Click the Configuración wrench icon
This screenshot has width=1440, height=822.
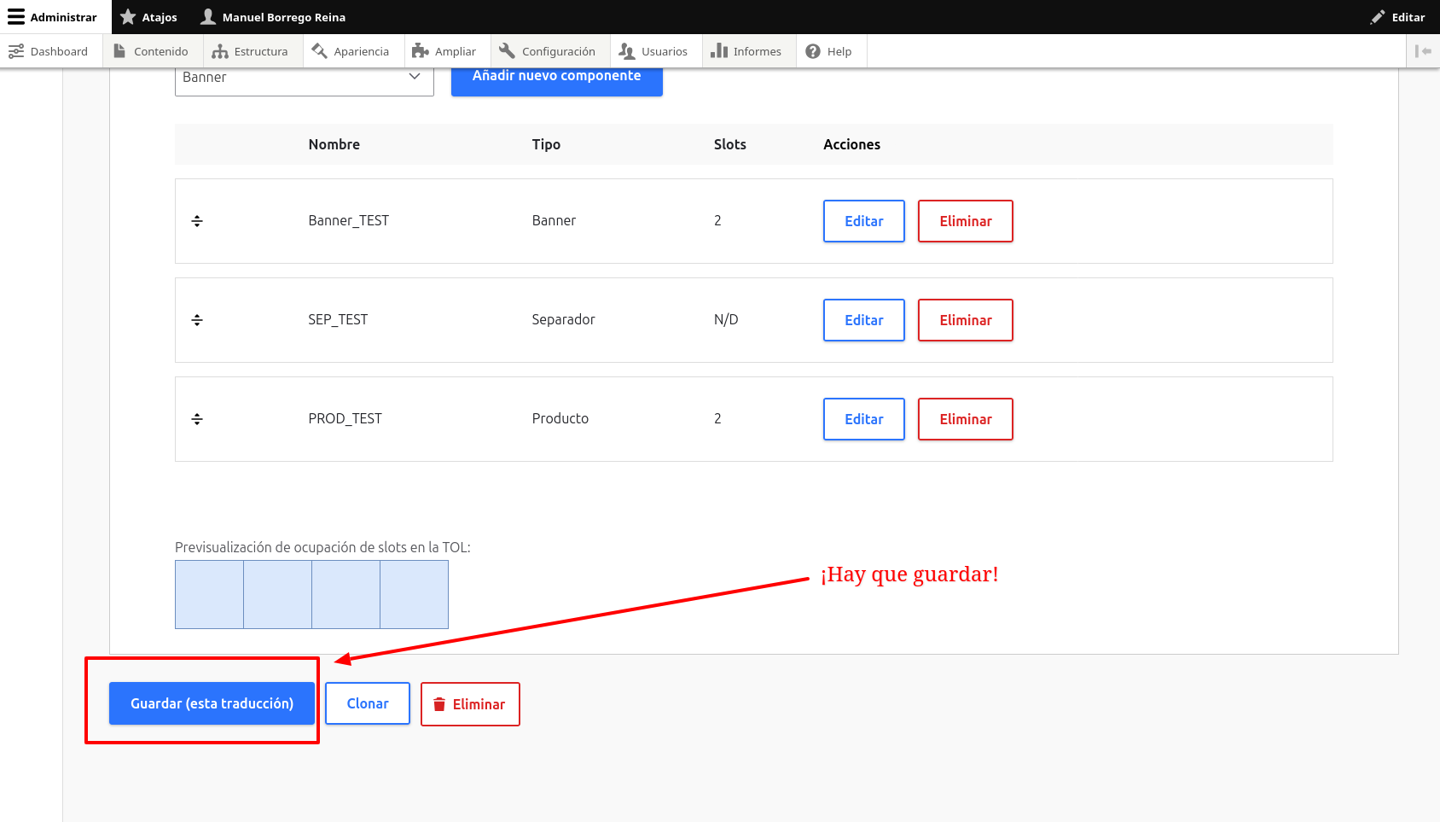coord(507,51)
